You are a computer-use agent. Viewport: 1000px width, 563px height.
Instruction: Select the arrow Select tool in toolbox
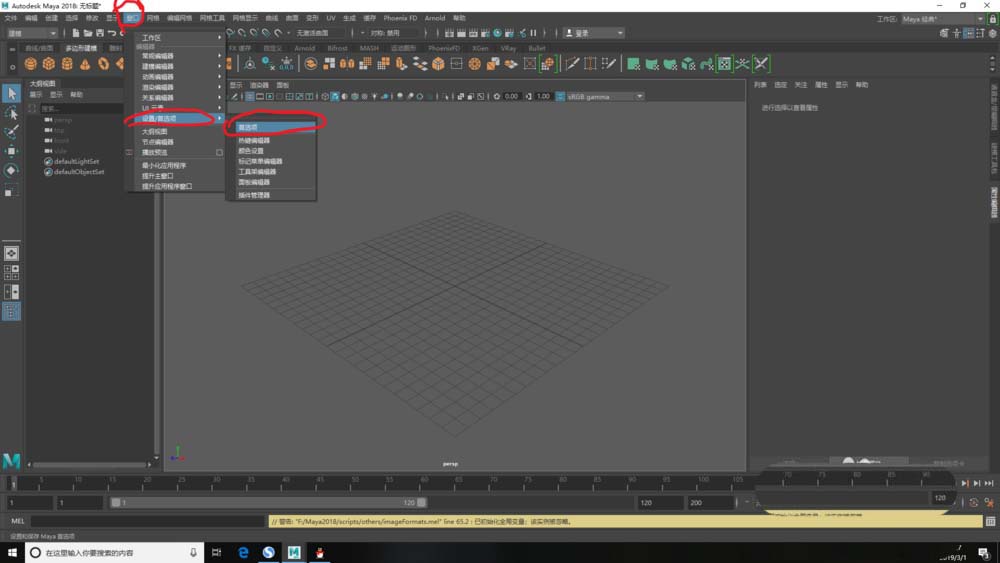click(x=11, y=93)
